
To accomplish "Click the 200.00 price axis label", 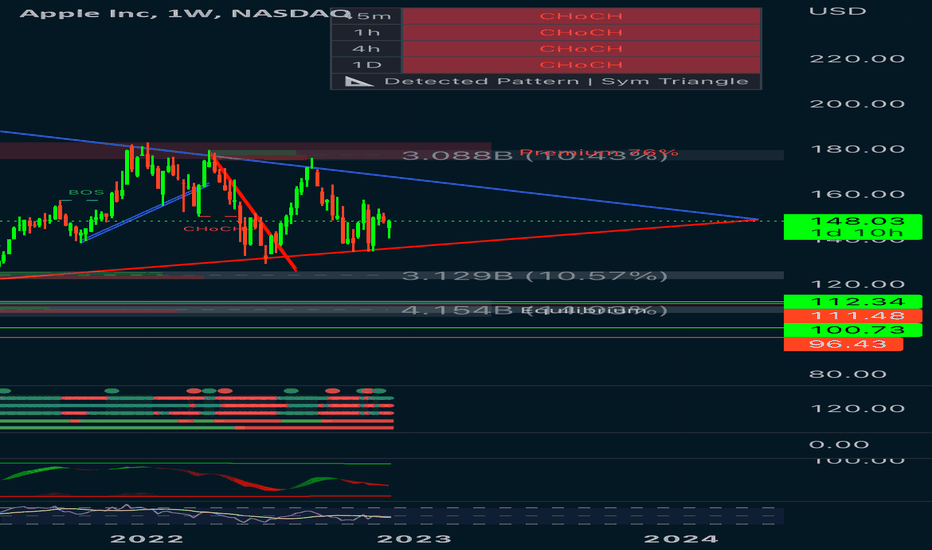I will 857,104.
